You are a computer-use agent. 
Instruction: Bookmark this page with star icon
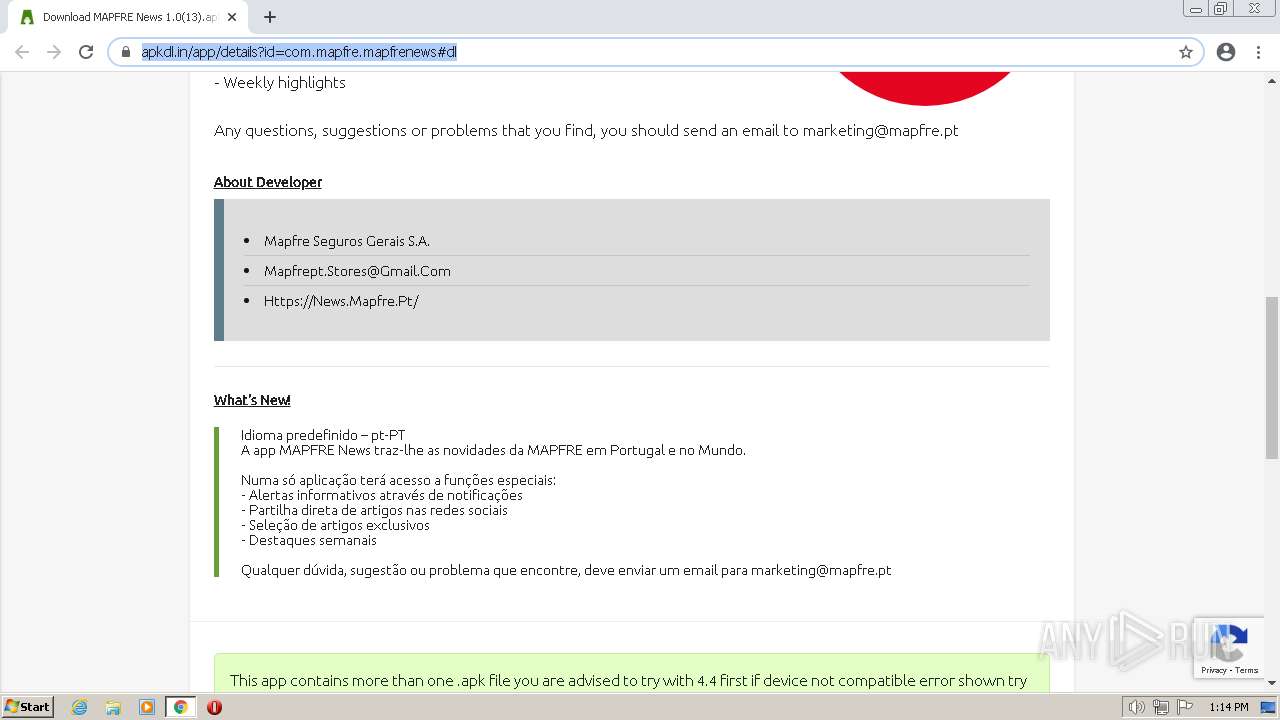[x=1186, y=52]
